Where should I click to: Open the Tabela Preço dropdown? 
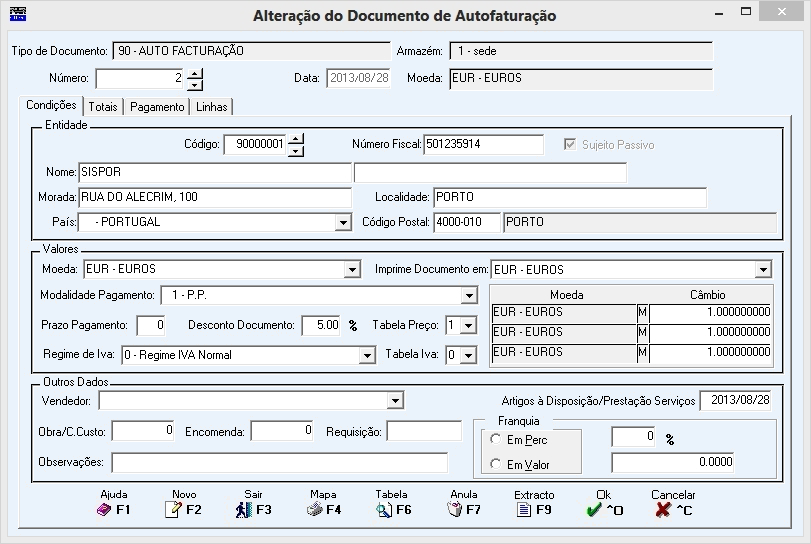469,325
